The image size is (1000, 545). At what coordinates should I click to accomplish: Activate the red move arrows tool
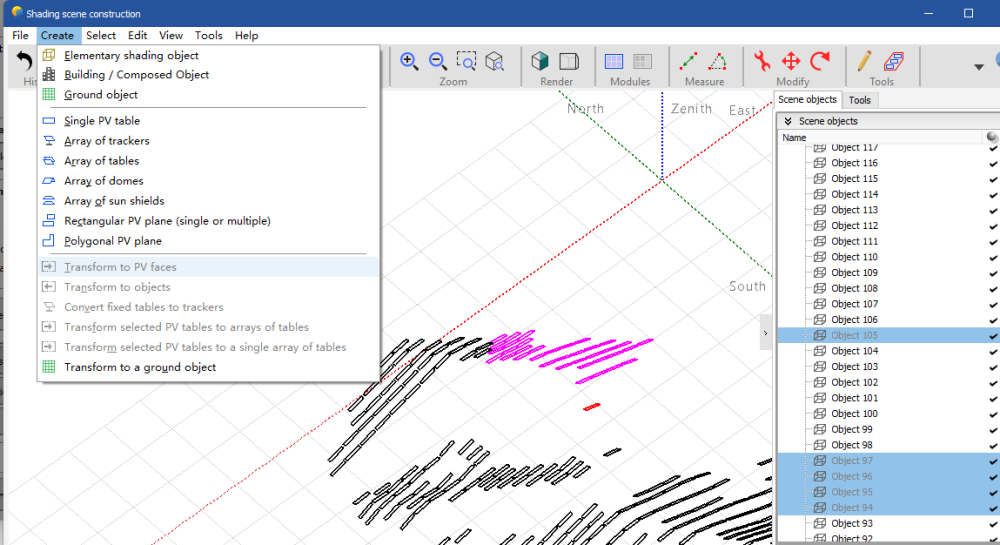tap(790, 61)
